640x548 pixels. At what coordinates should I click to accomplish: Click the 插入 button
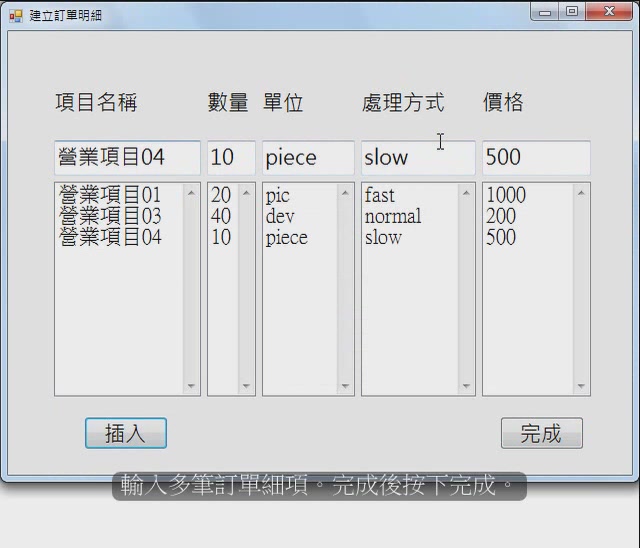125,433
